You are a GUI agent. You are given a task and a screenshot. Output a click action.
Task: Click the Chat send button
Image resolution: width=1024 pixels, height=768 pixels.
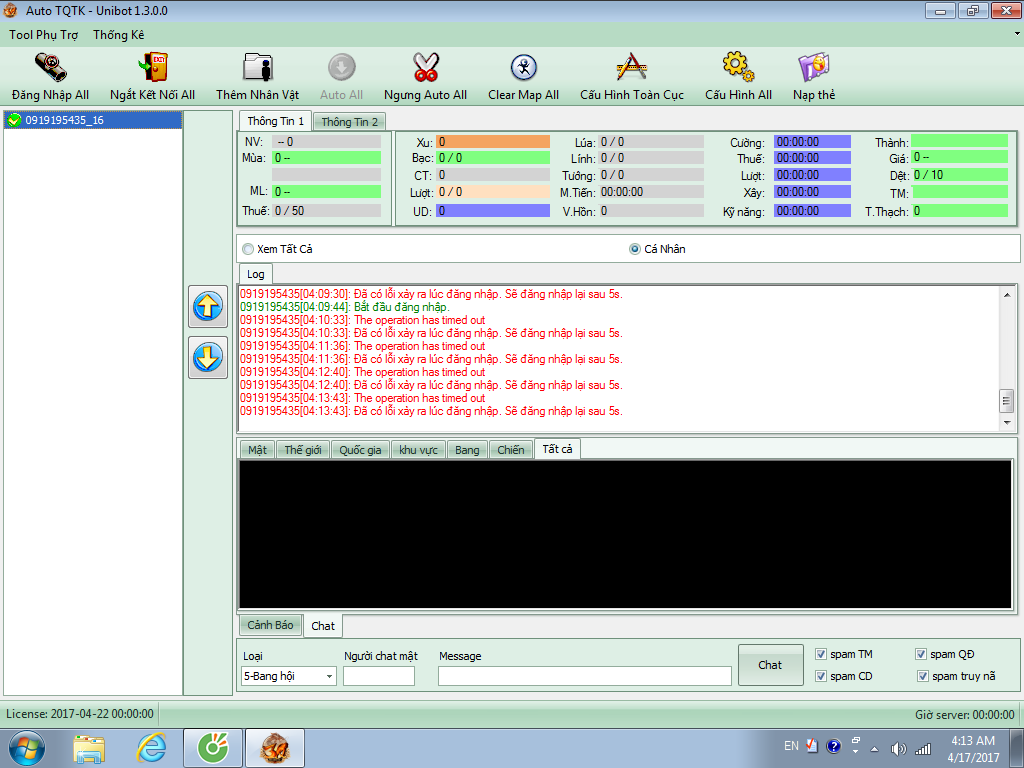coord(770,665)
